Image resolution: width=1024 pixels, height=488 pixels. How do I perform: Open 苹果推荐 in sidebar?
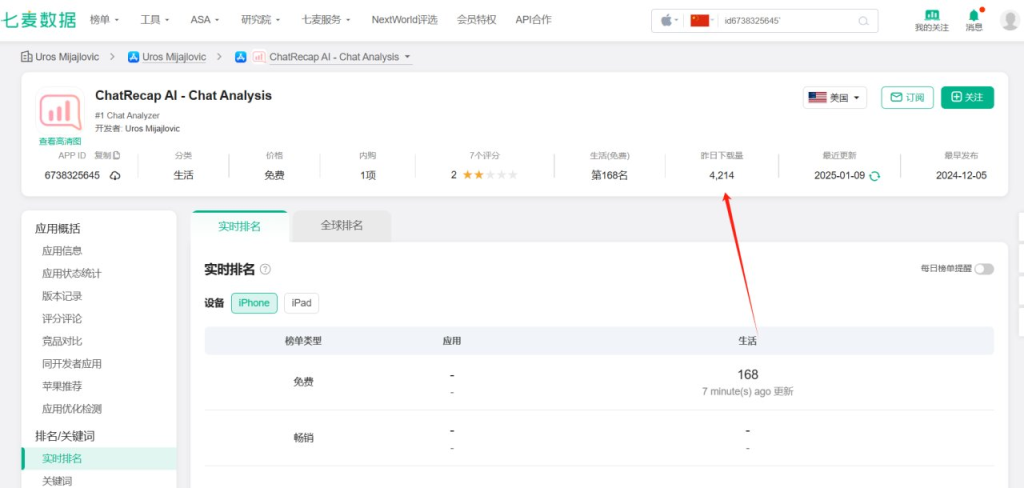[x=62, y=386]
